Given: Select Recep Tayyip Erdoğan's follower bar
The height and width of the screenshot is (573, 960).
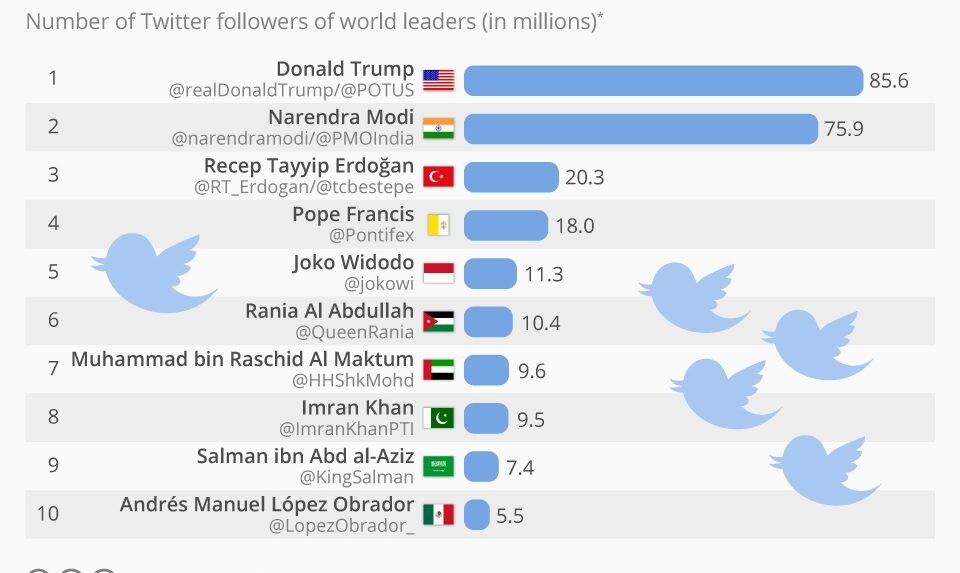Looking at the screenshot, I should point(511,177).
